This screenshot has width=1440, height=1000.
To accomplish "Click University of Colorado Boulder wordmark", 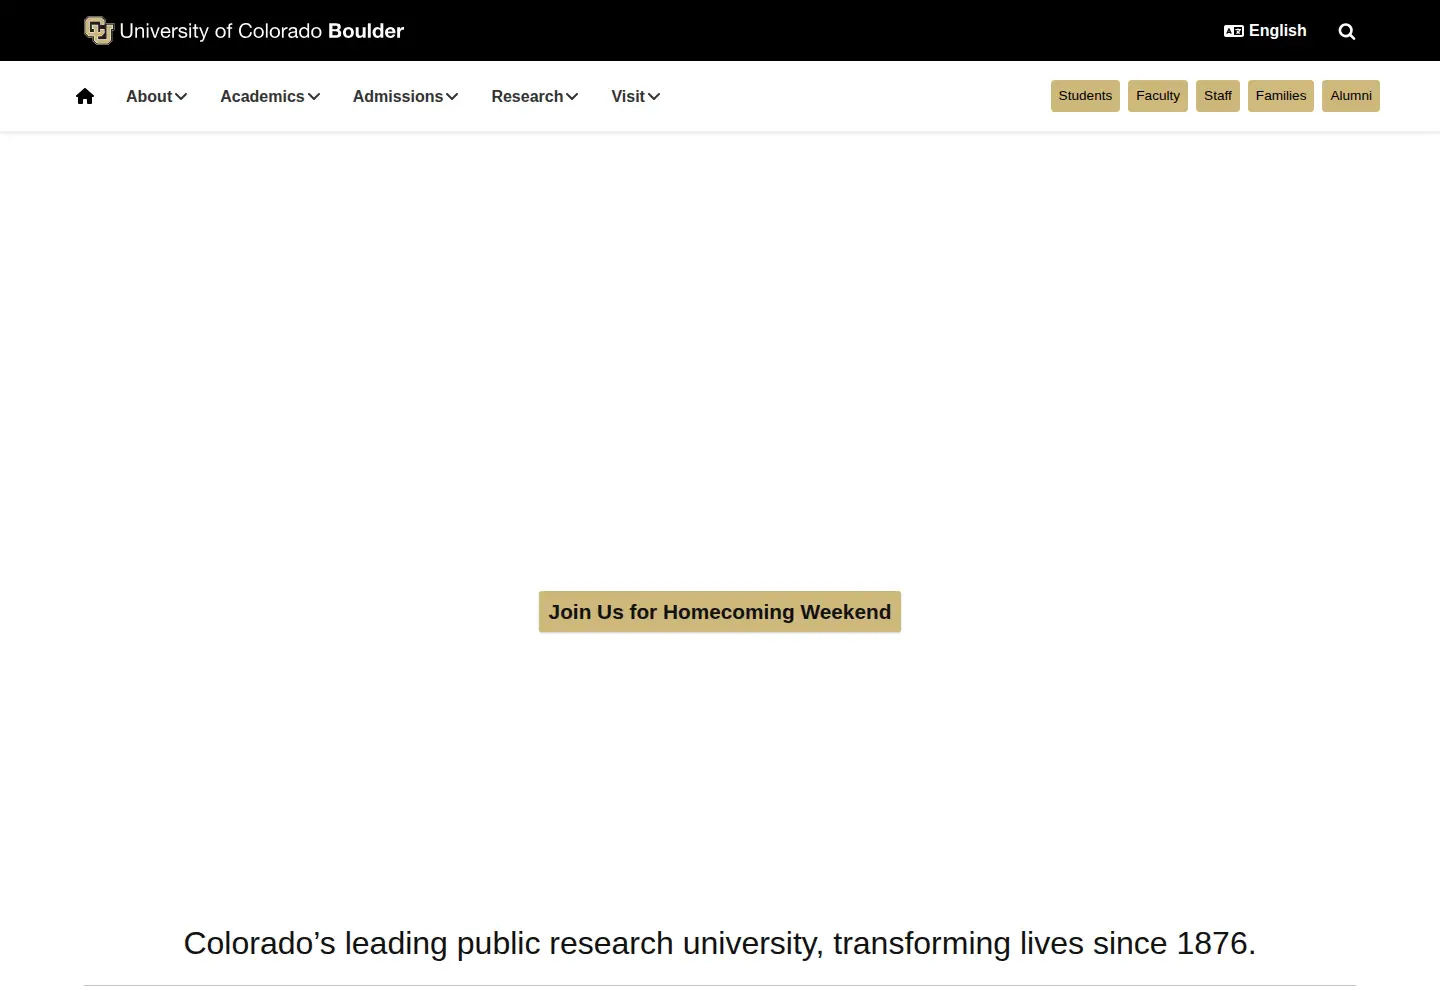I will pyautogui.click(x=262, y=31).
